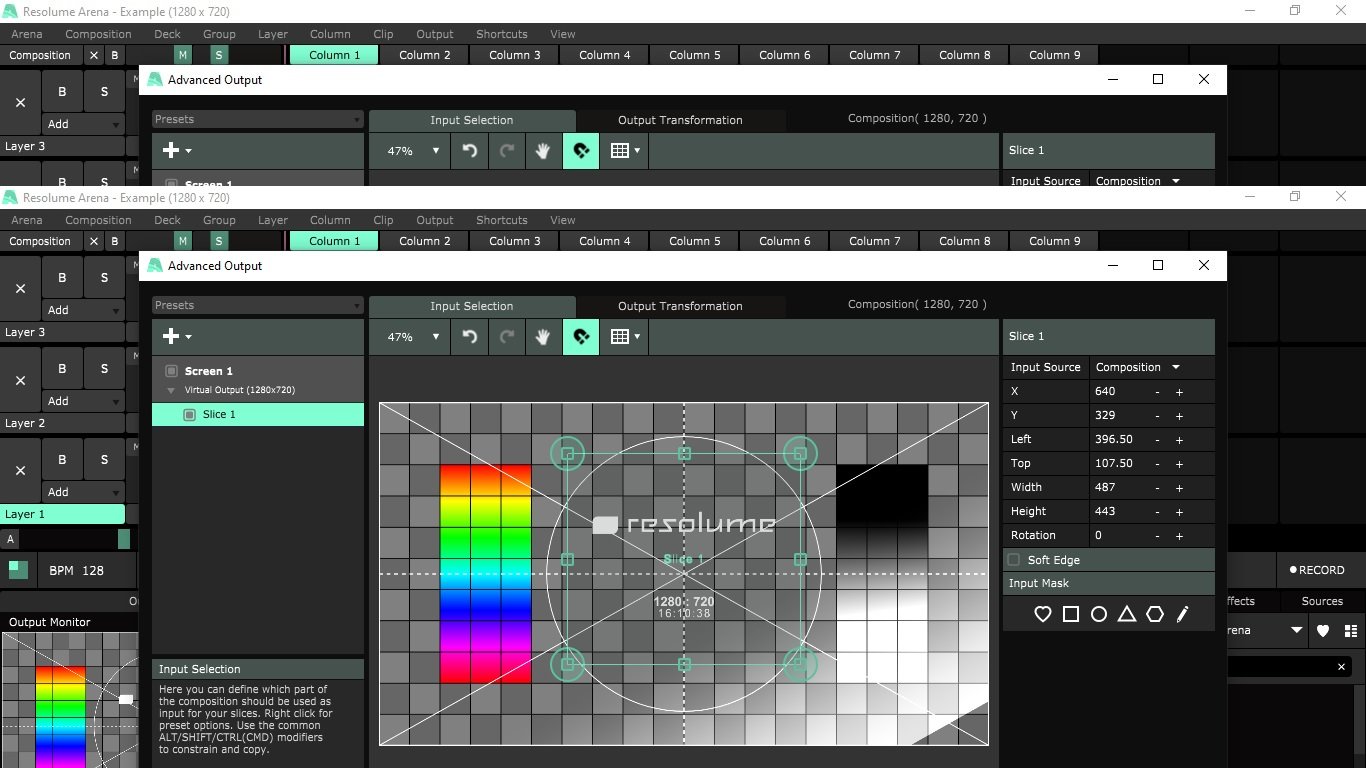Screen dimensions: 1366x768
Task: Toggle the Slice 1 enable checkbox
Action: click(x=189, y=415)
